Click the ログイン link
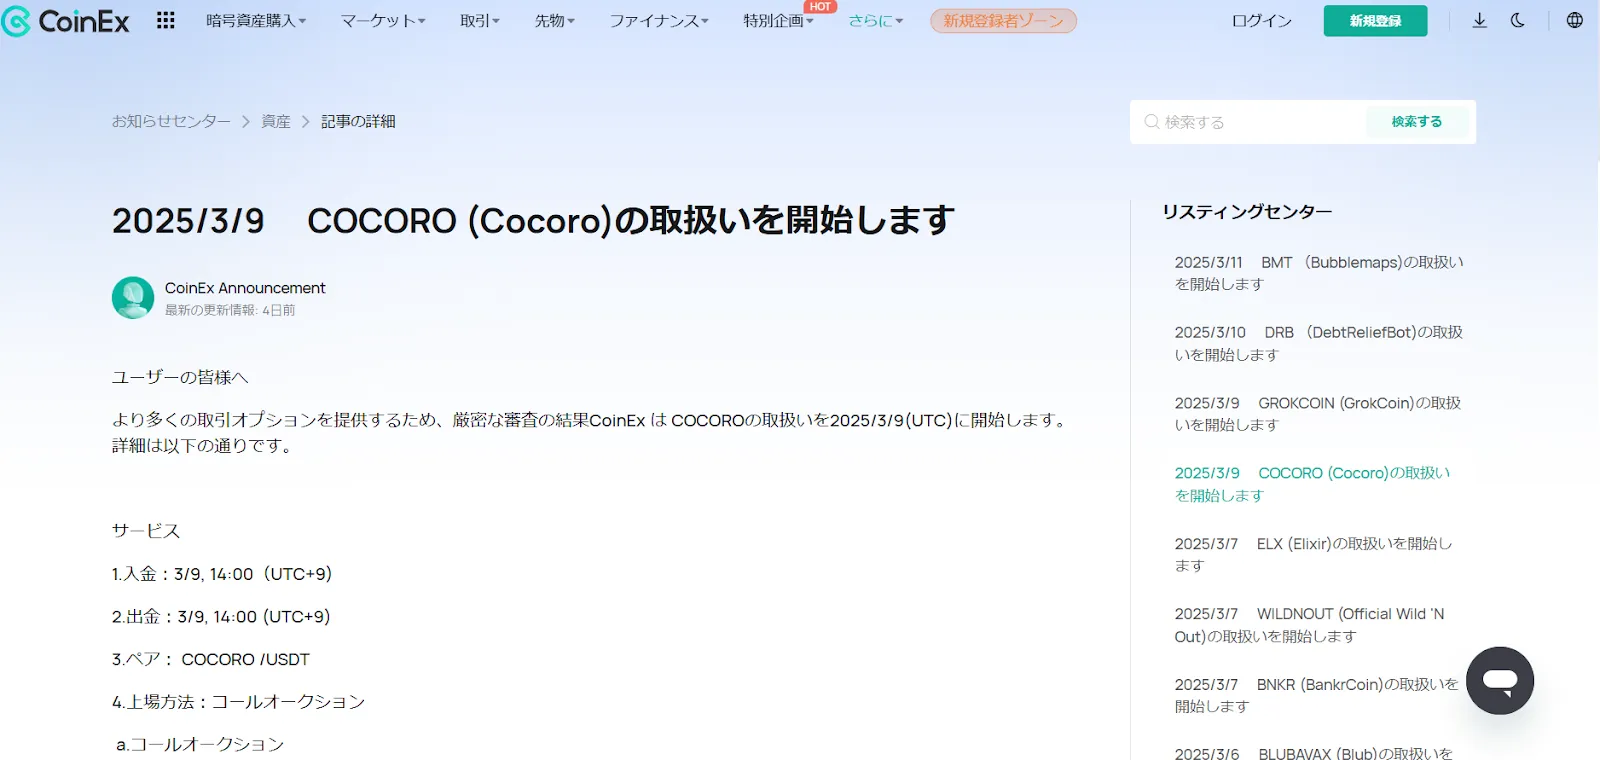This screenshot has width=1600, height=760. coord(1262,21)
